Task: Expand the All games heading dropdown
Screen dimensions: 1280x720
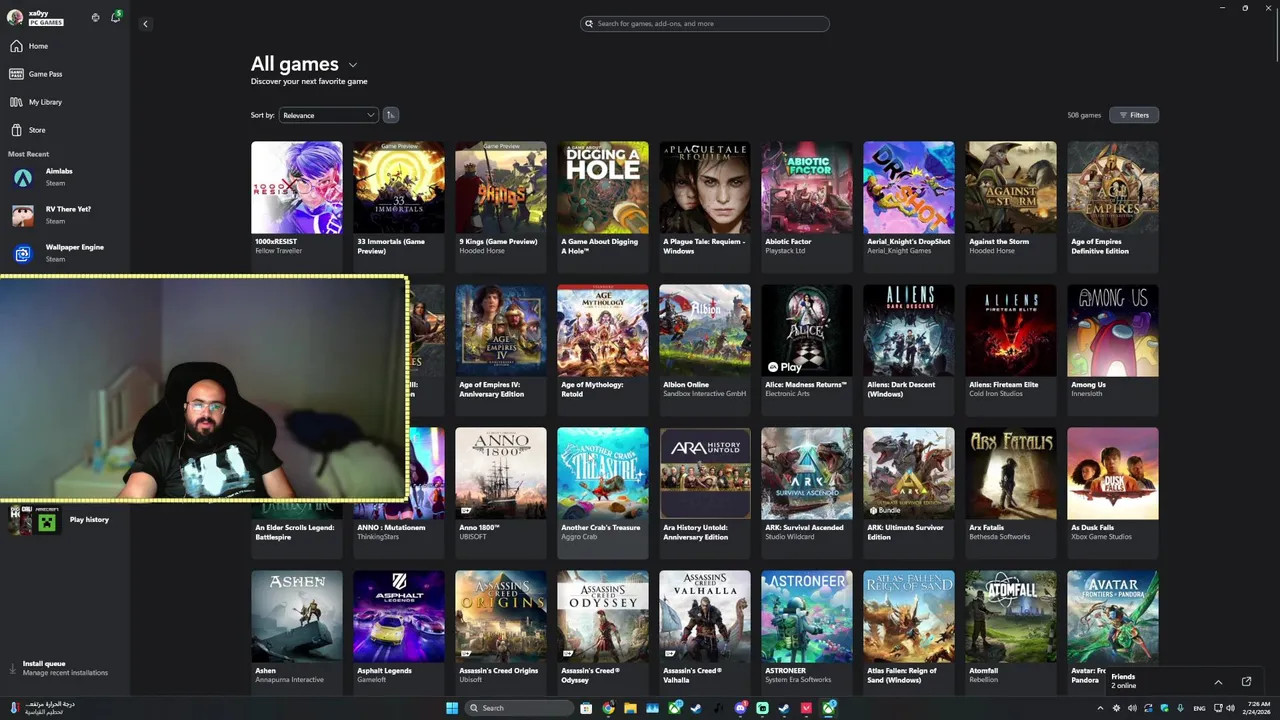Action: tap(352, 65)
